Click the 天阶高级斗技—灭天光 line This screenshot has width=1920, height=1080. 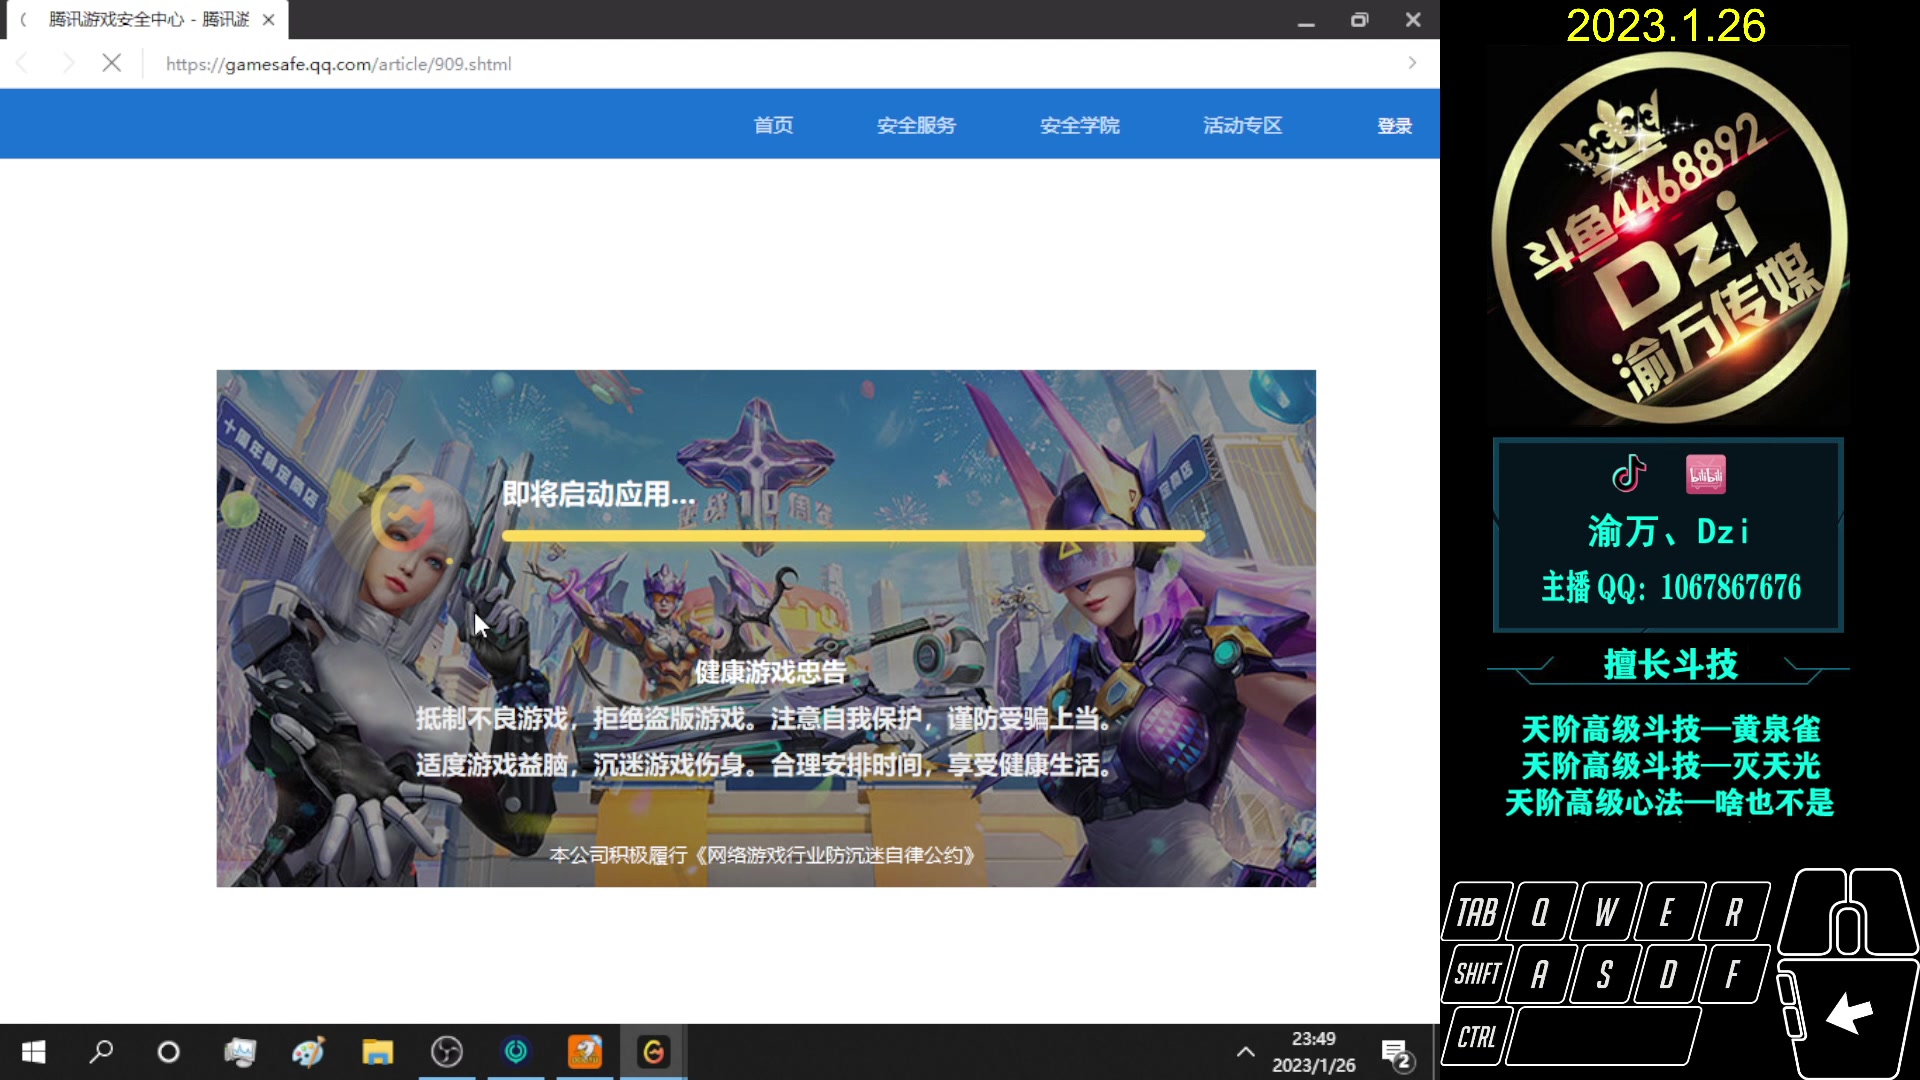(x=1670, y=766)
